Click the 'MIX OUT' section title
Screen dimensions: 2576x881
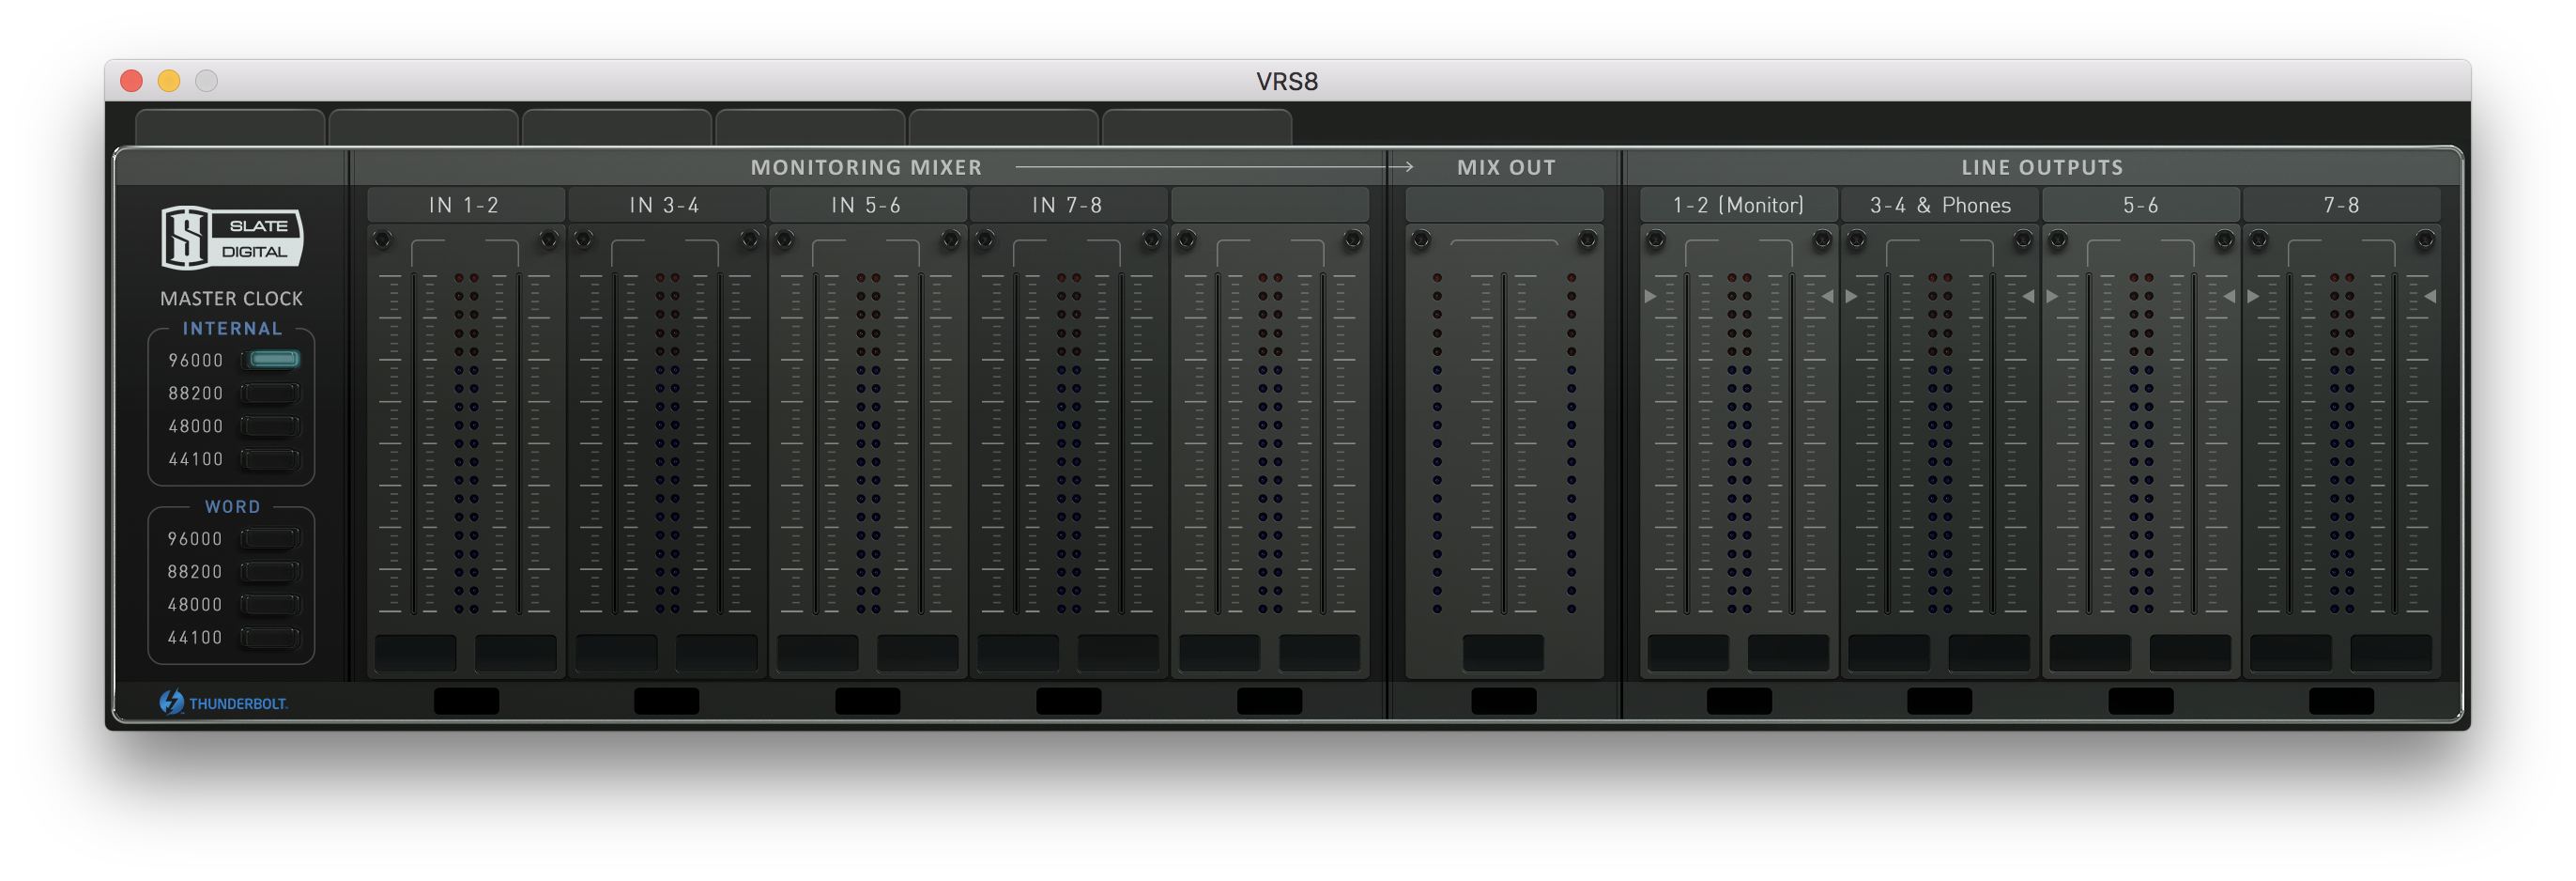[1506, 167]
